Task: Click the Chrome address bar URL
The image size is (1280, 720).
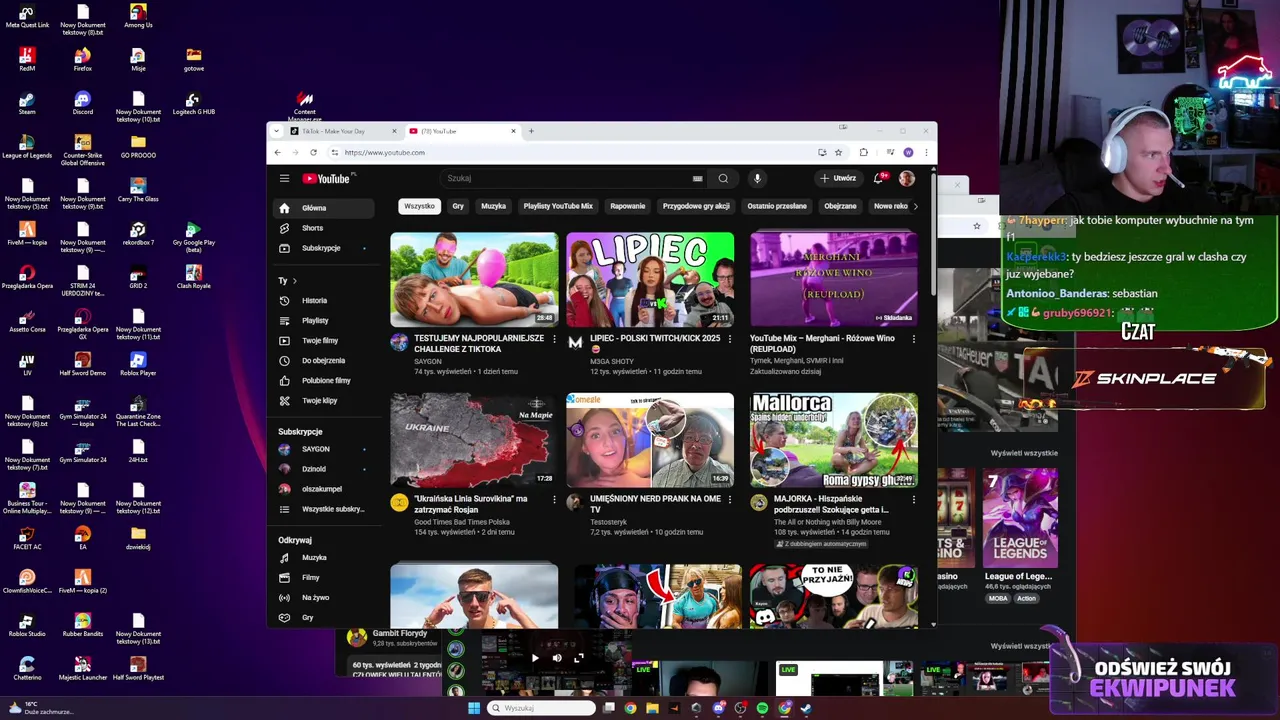Action: point(385,153)
